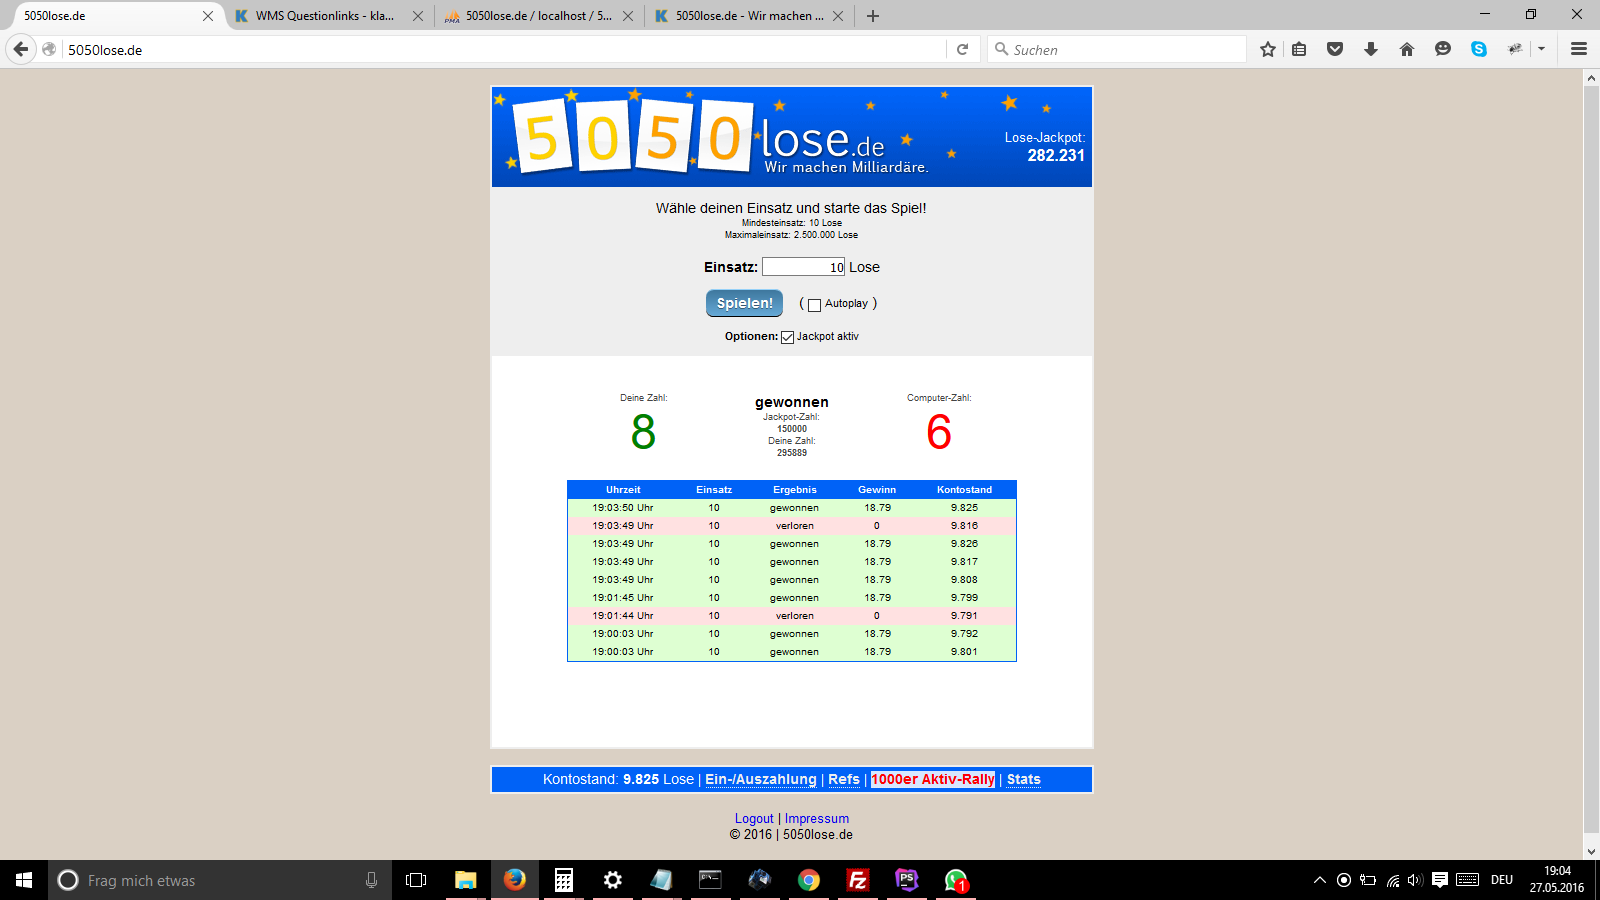Expand the toolbar overflow dropdown arrow

[x=1541, y=49]
